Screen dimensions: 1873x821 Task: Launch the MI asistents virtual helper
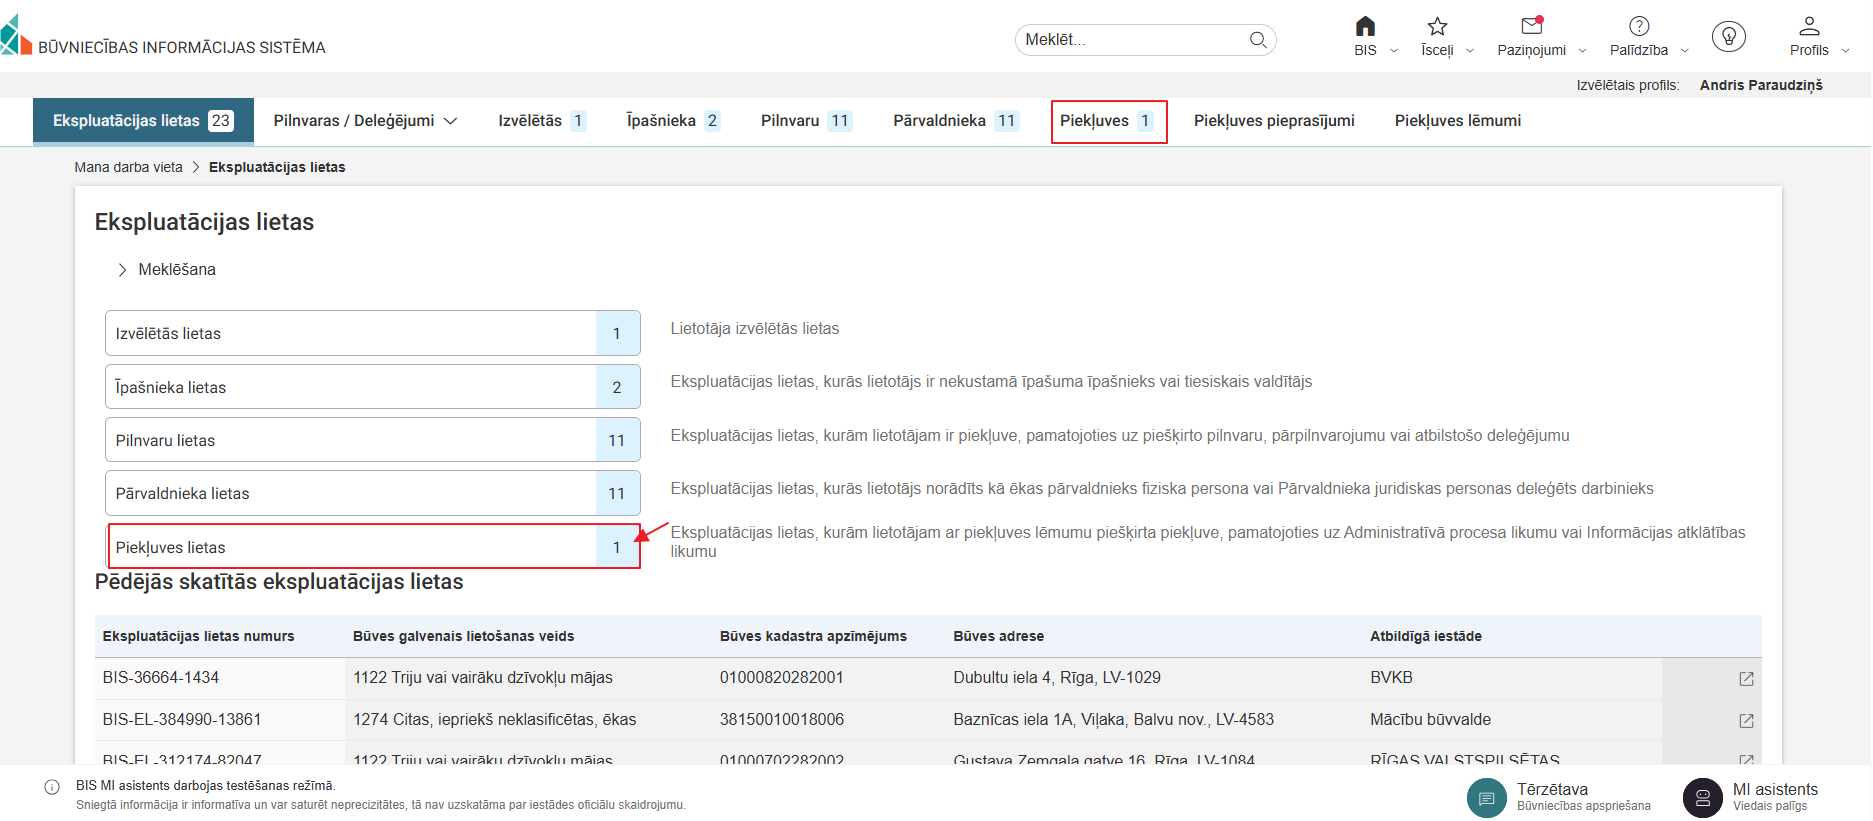(1702, 798)
